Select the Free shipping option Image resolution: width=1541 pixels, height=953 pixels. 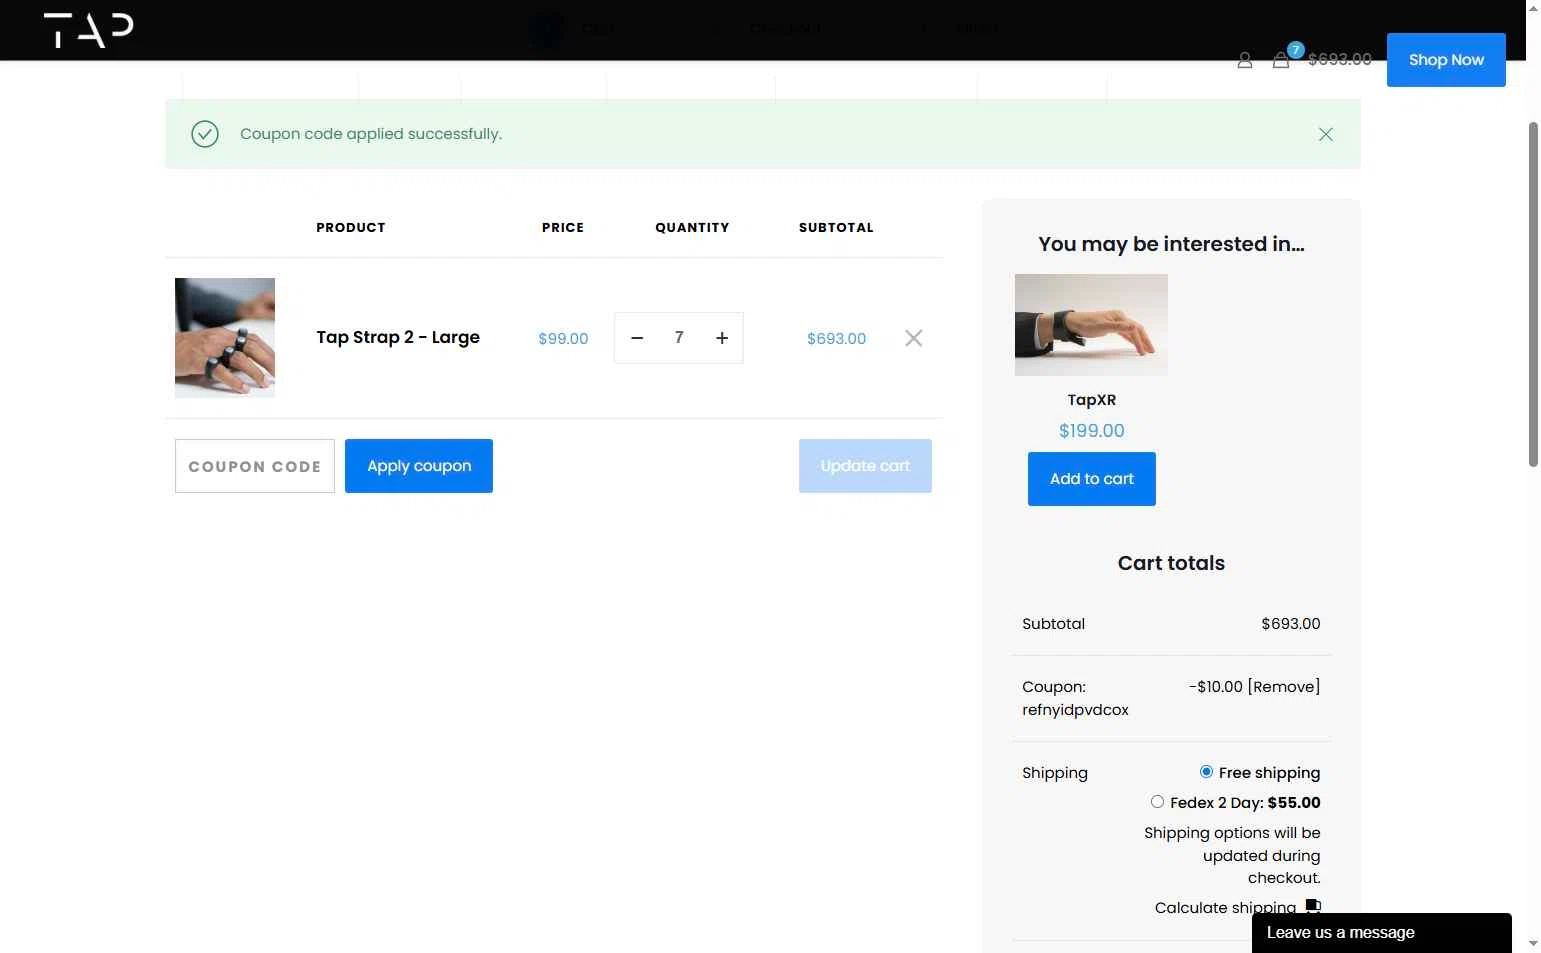point(1206,772)
